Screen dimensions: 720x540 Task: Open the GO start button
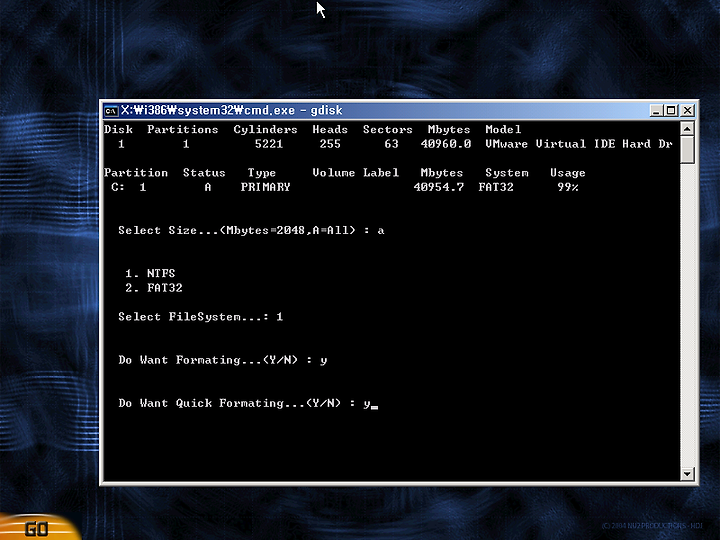[37, 528]
